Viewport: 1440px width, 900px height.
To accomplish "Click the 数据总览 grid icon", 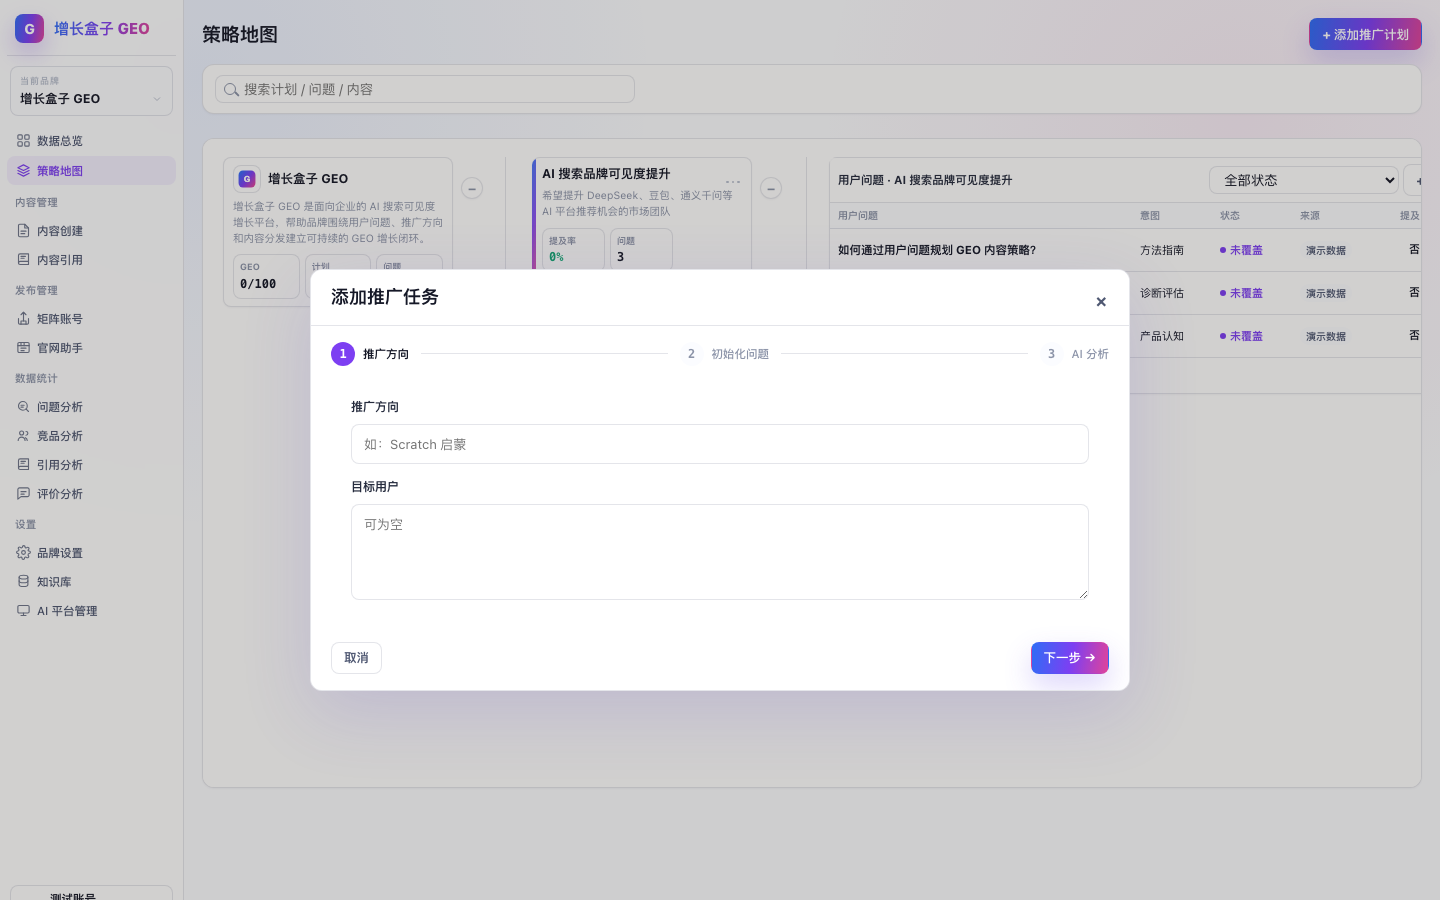I will click(x=23, y=141).
